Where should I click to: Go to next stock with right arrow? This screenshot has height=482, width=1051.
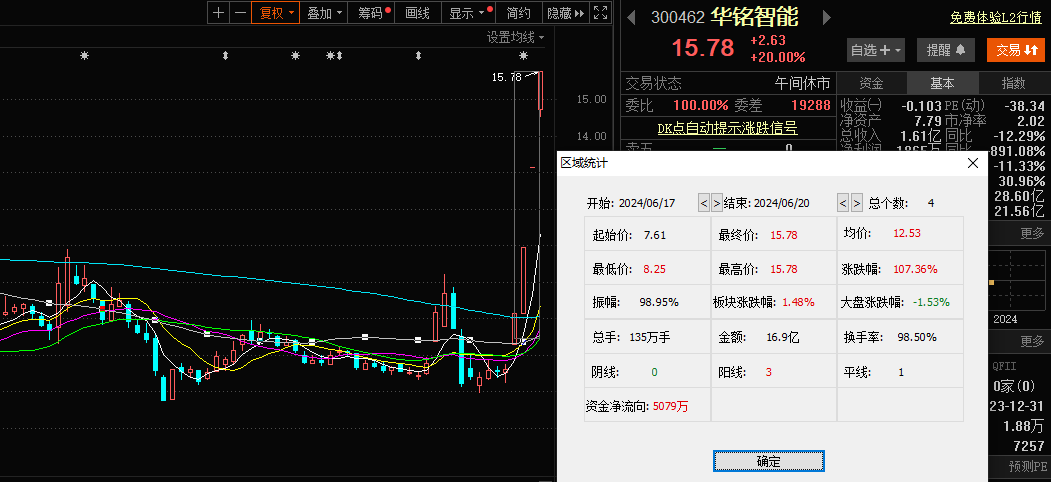click(826, 17)
